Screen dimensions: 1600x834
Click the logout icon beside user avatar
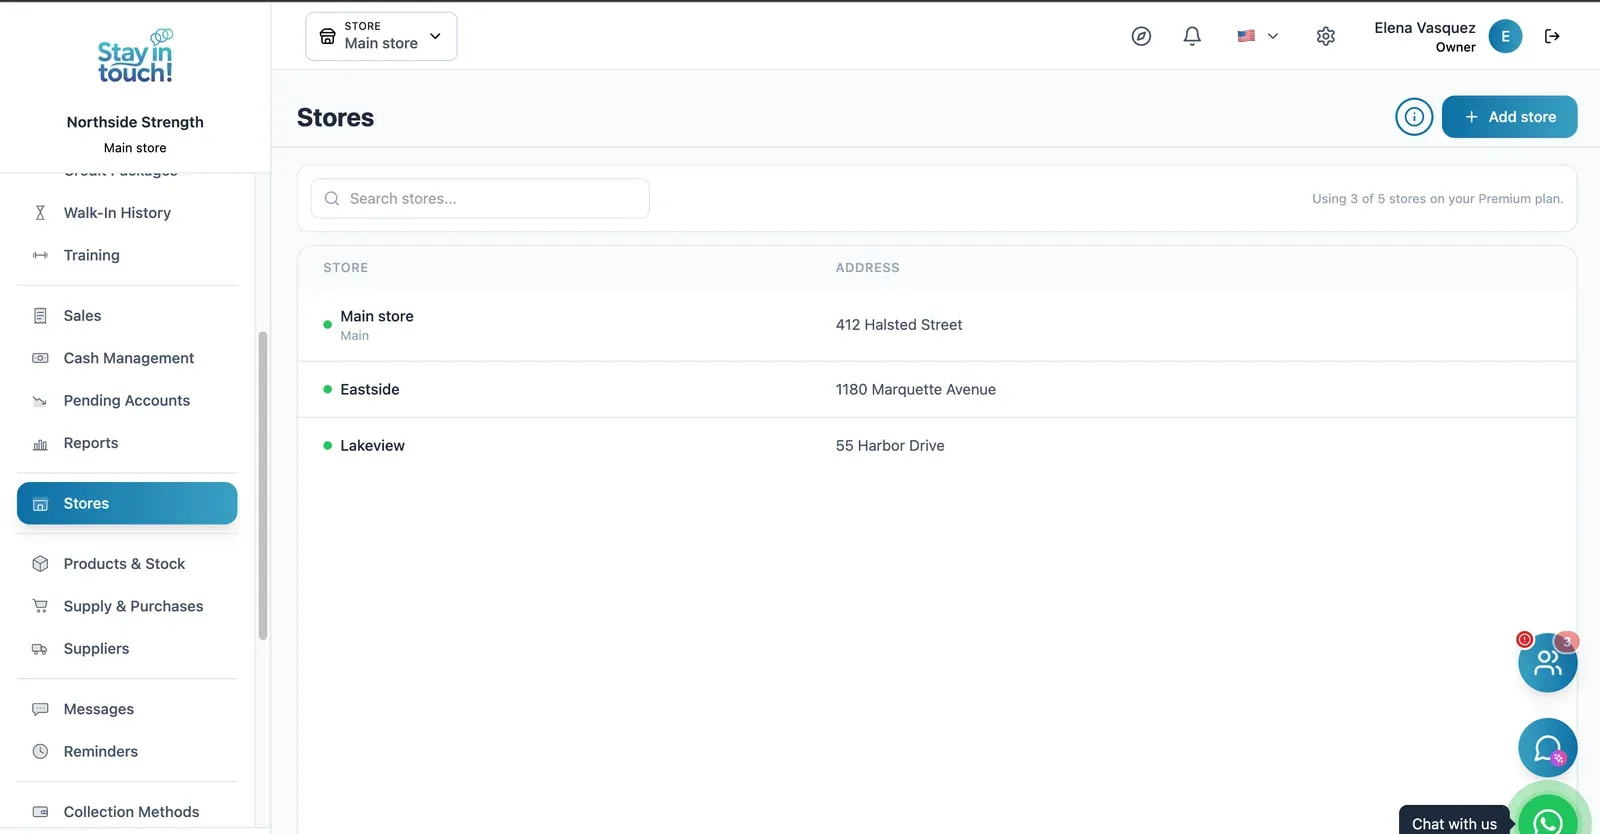[1552, 36]
